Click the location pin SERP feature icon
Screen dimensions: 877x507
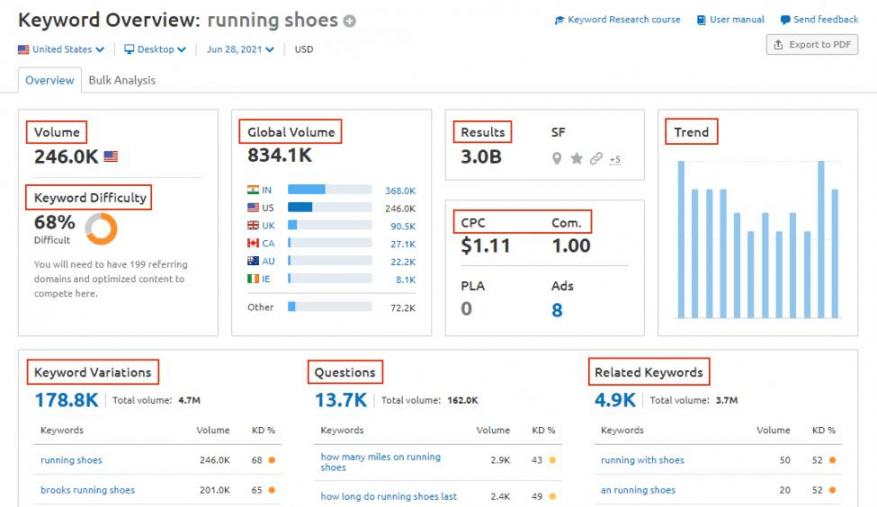click(x=557, y=158)
